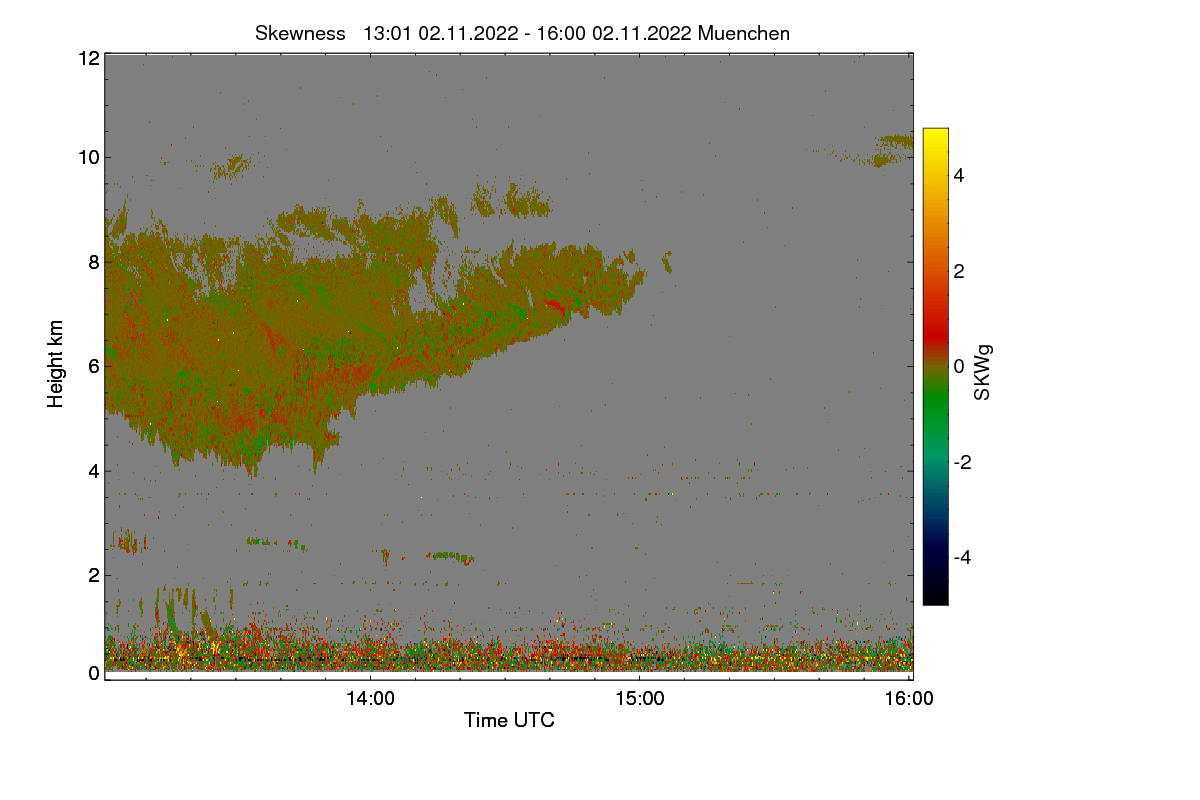
Task: Click the 15:00 time tick label
Action: tap(640, 699)
